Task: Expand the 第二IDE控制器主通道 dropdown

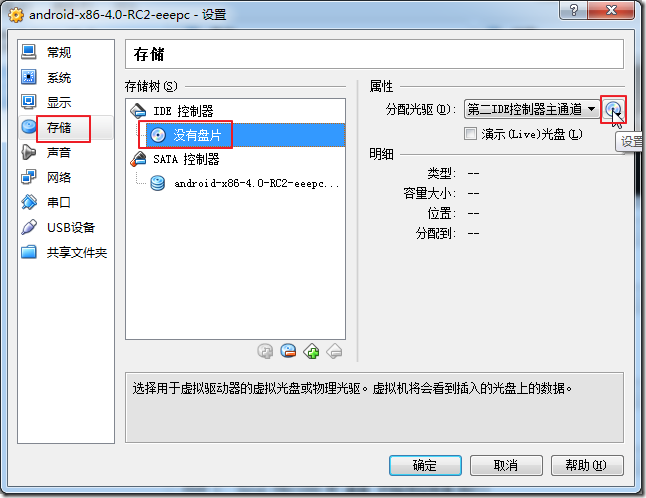Action: tap(532, 109)
